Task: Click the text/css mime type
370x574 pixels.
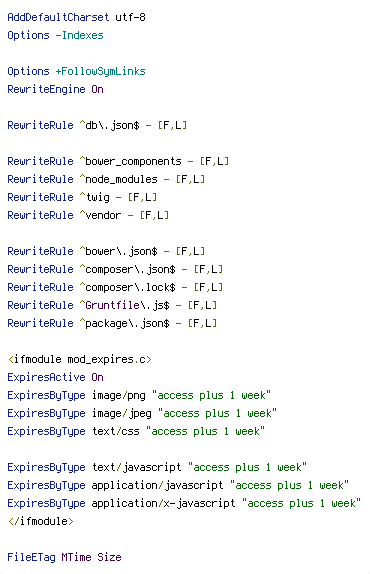Action: [116, 431]
